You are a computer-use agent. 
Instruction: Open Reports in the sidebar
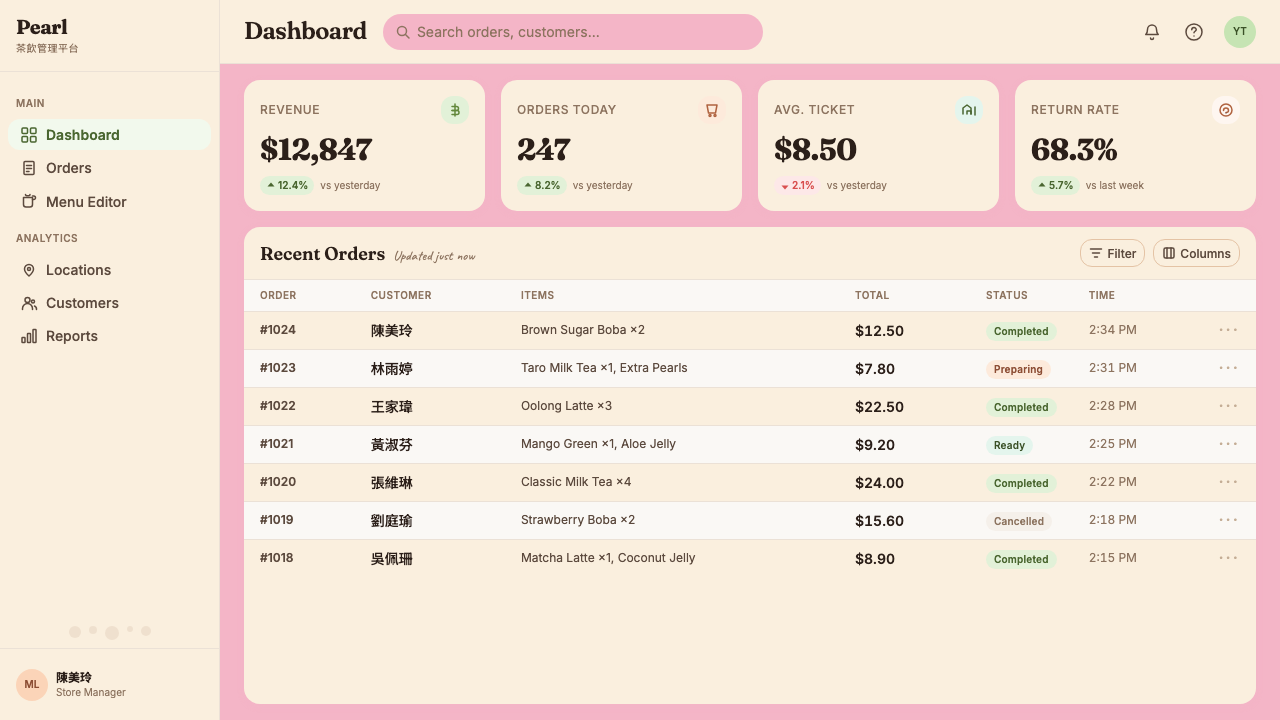click(110, 336)
